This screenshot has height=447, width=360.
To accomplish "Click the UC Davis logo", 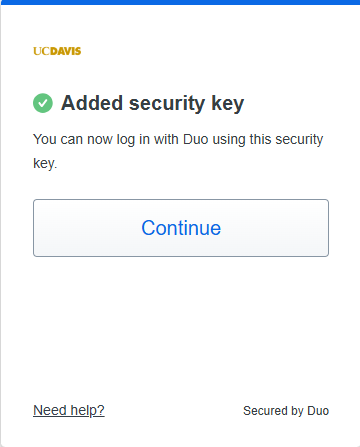I will (x=57, y=51).
